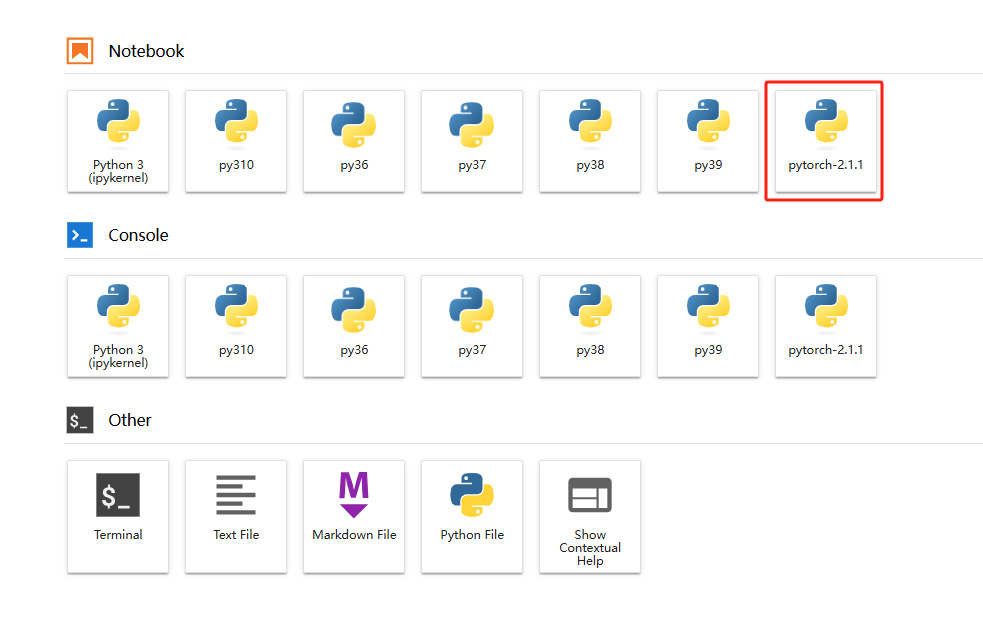Start a py37 console
Screen dimensions: 983x626
coord(471,326)
